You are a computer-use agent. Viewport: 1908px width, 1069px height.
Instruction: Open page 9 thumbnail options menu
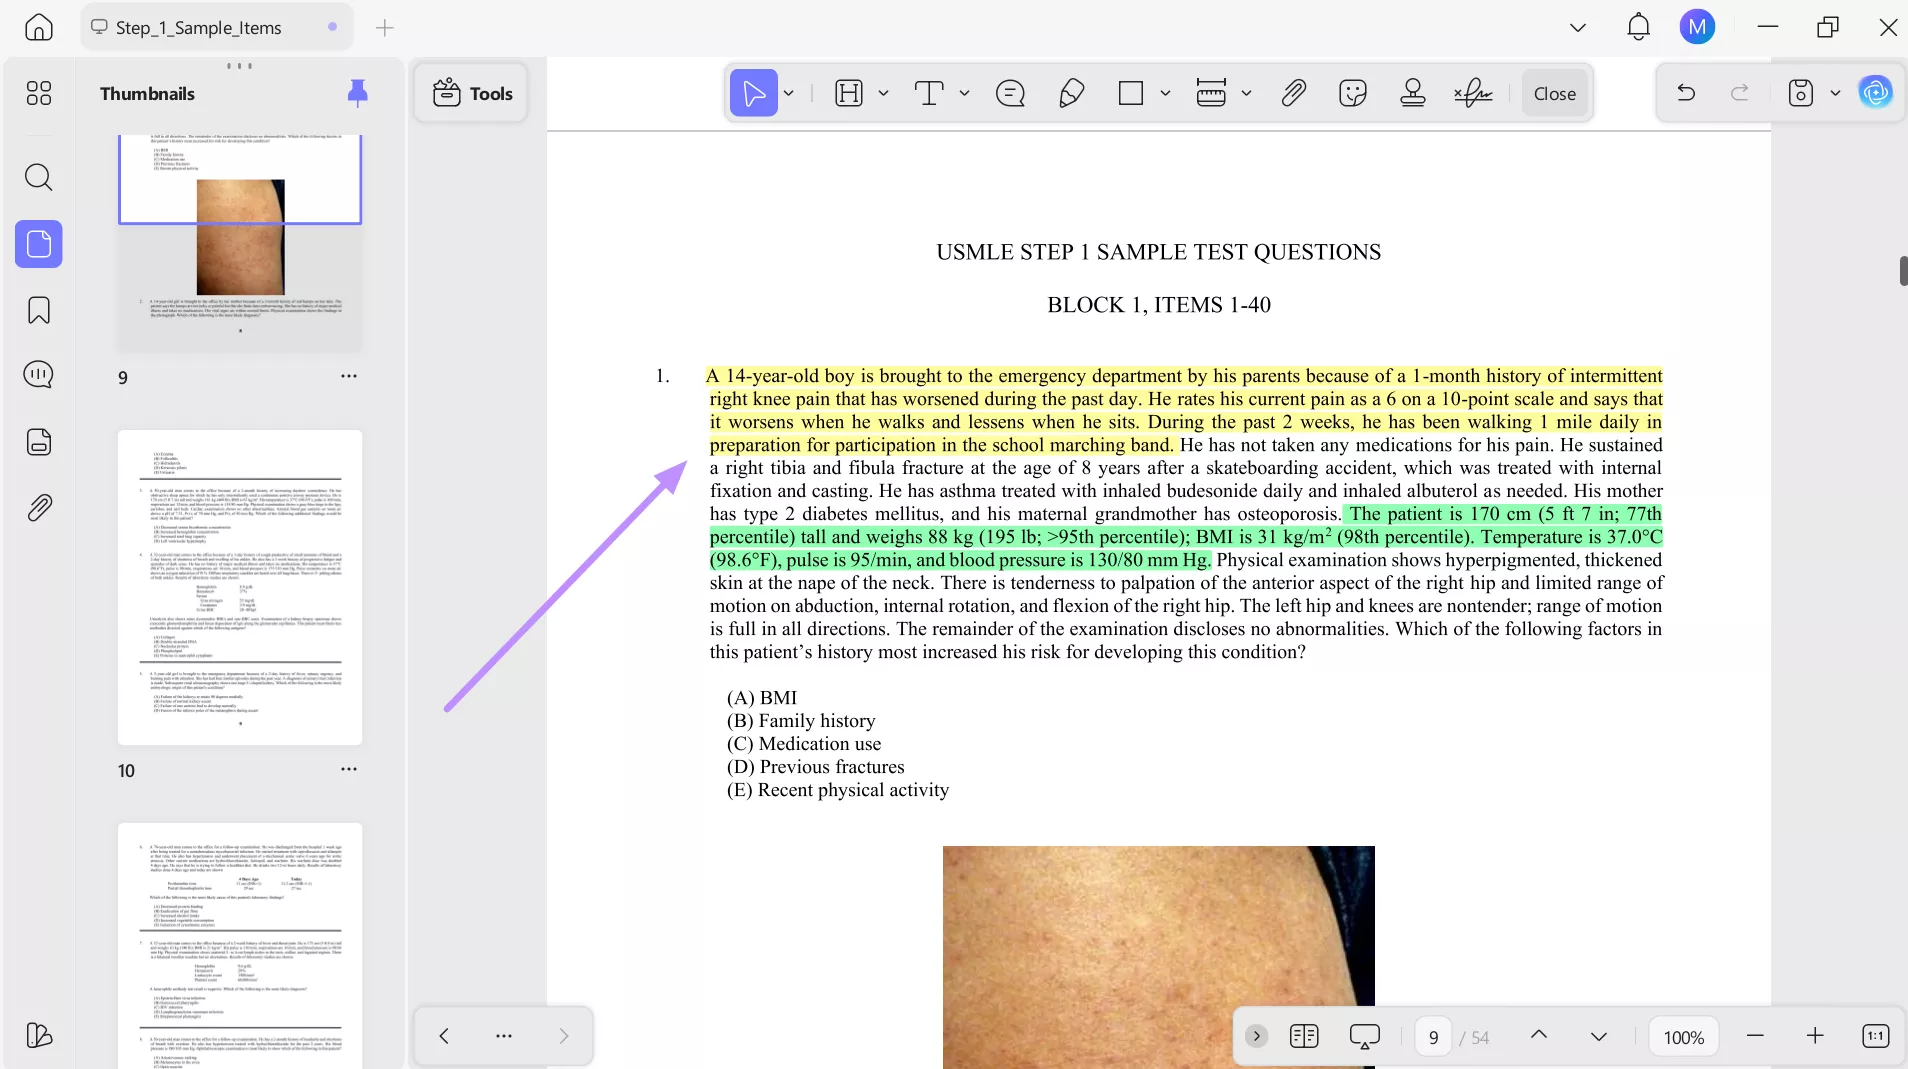pos(349,376)
